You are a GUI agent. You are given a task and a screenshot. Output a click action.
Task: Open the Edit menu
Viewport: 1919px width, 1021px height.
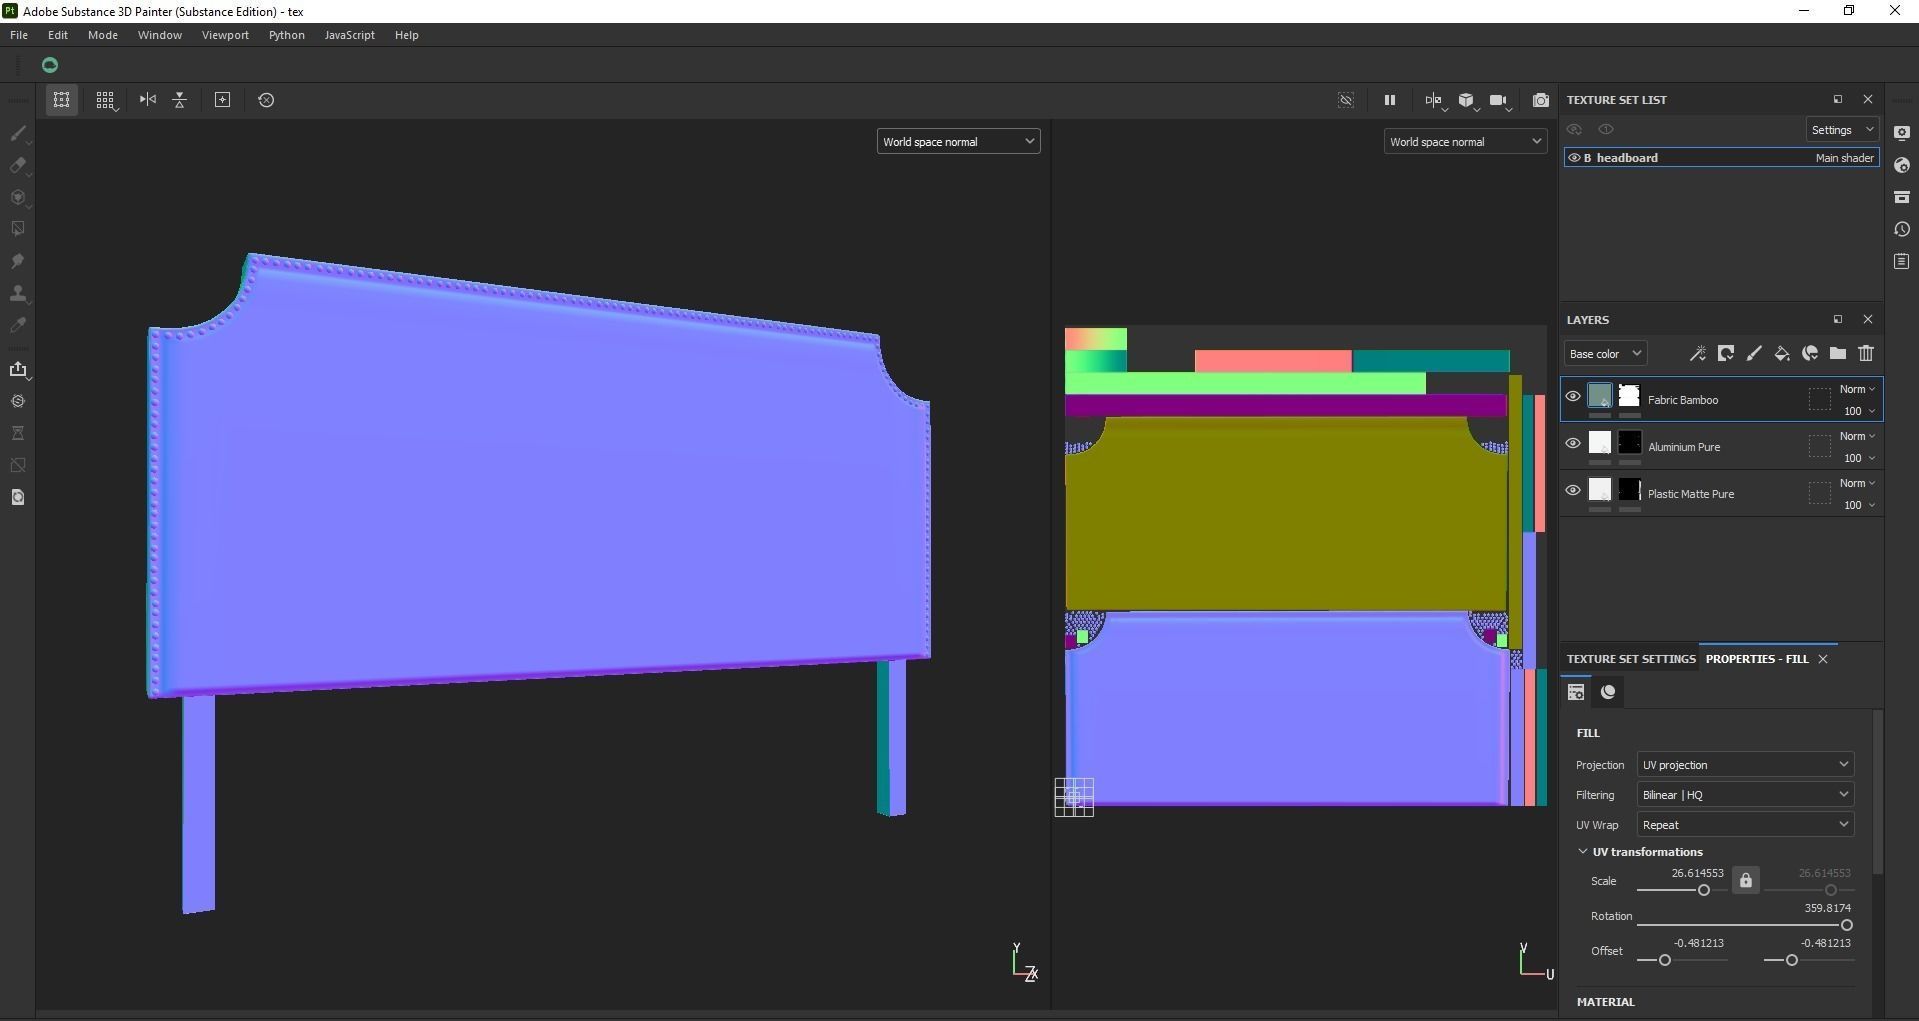pos(58,35)
